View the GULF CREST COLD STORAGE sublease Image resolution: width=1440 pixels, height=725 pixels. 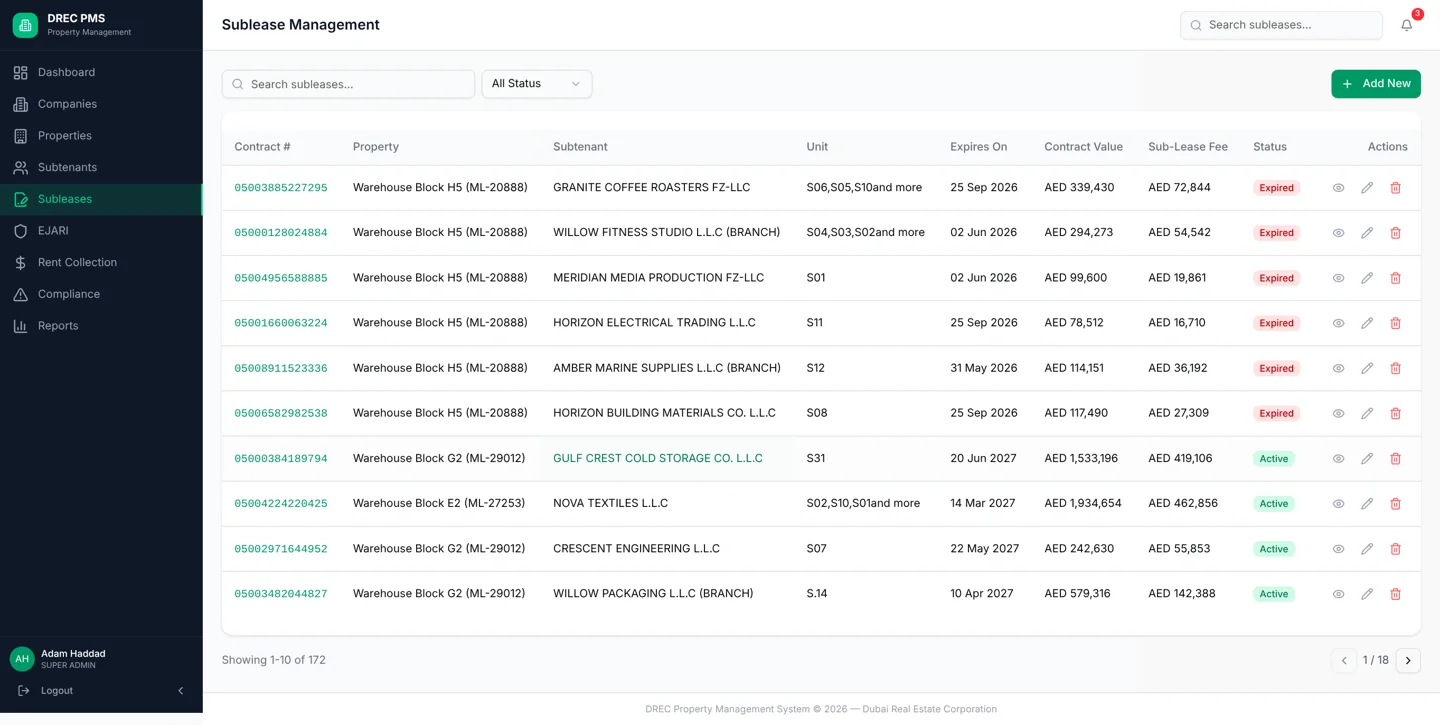(x=1338, y=459)
